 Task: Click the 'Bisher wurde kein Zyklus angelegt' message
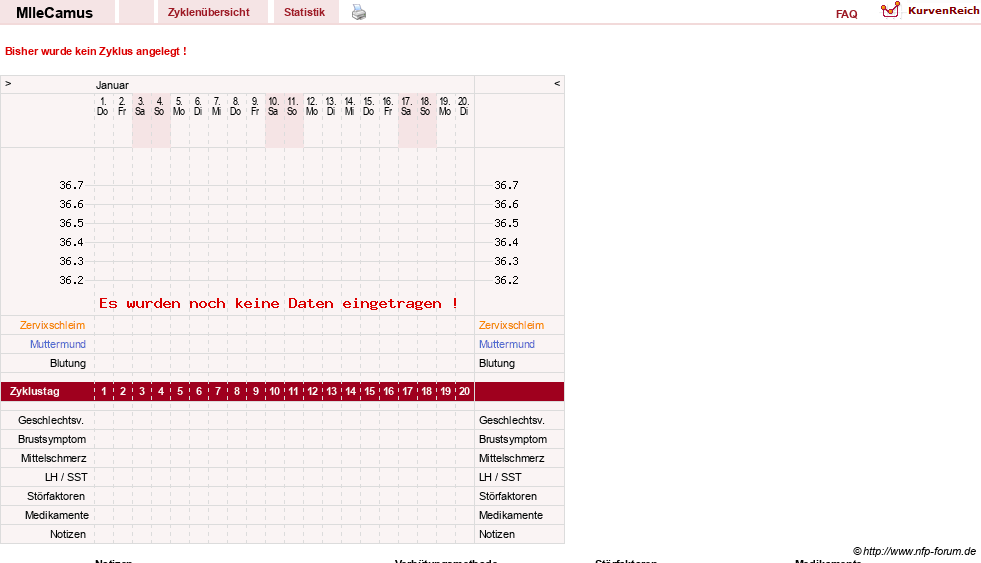click(96, 51)
